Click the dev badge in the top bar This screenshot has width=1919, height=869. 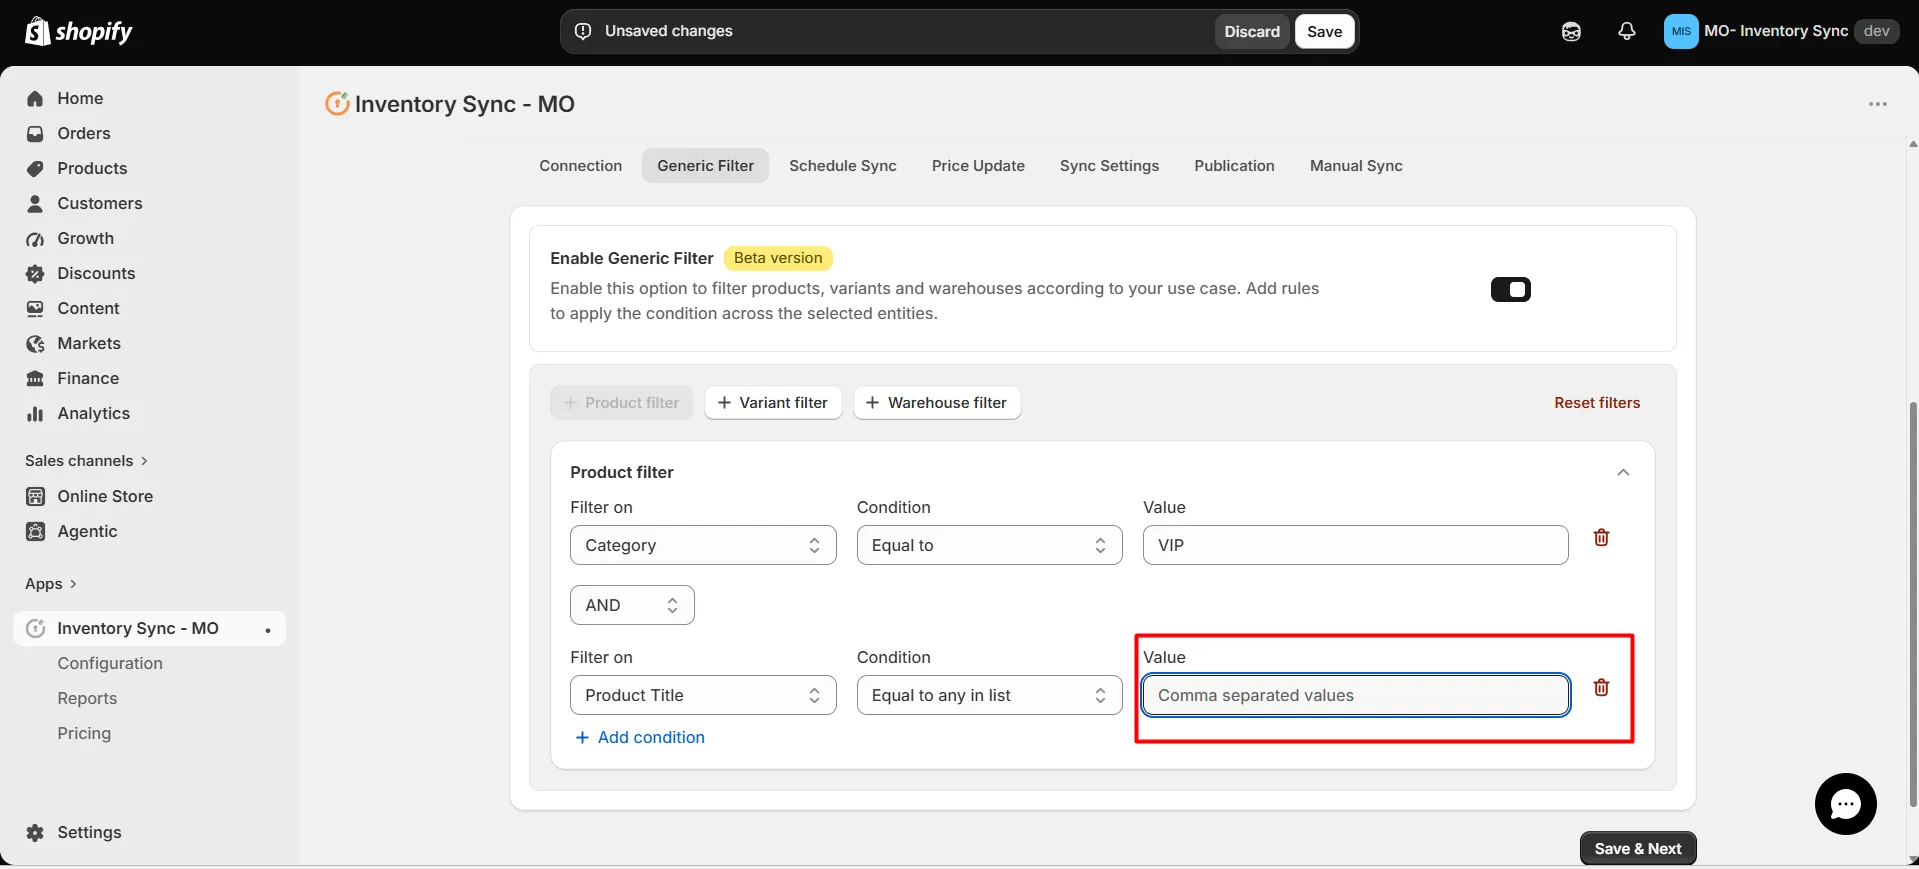point(1876,31)
